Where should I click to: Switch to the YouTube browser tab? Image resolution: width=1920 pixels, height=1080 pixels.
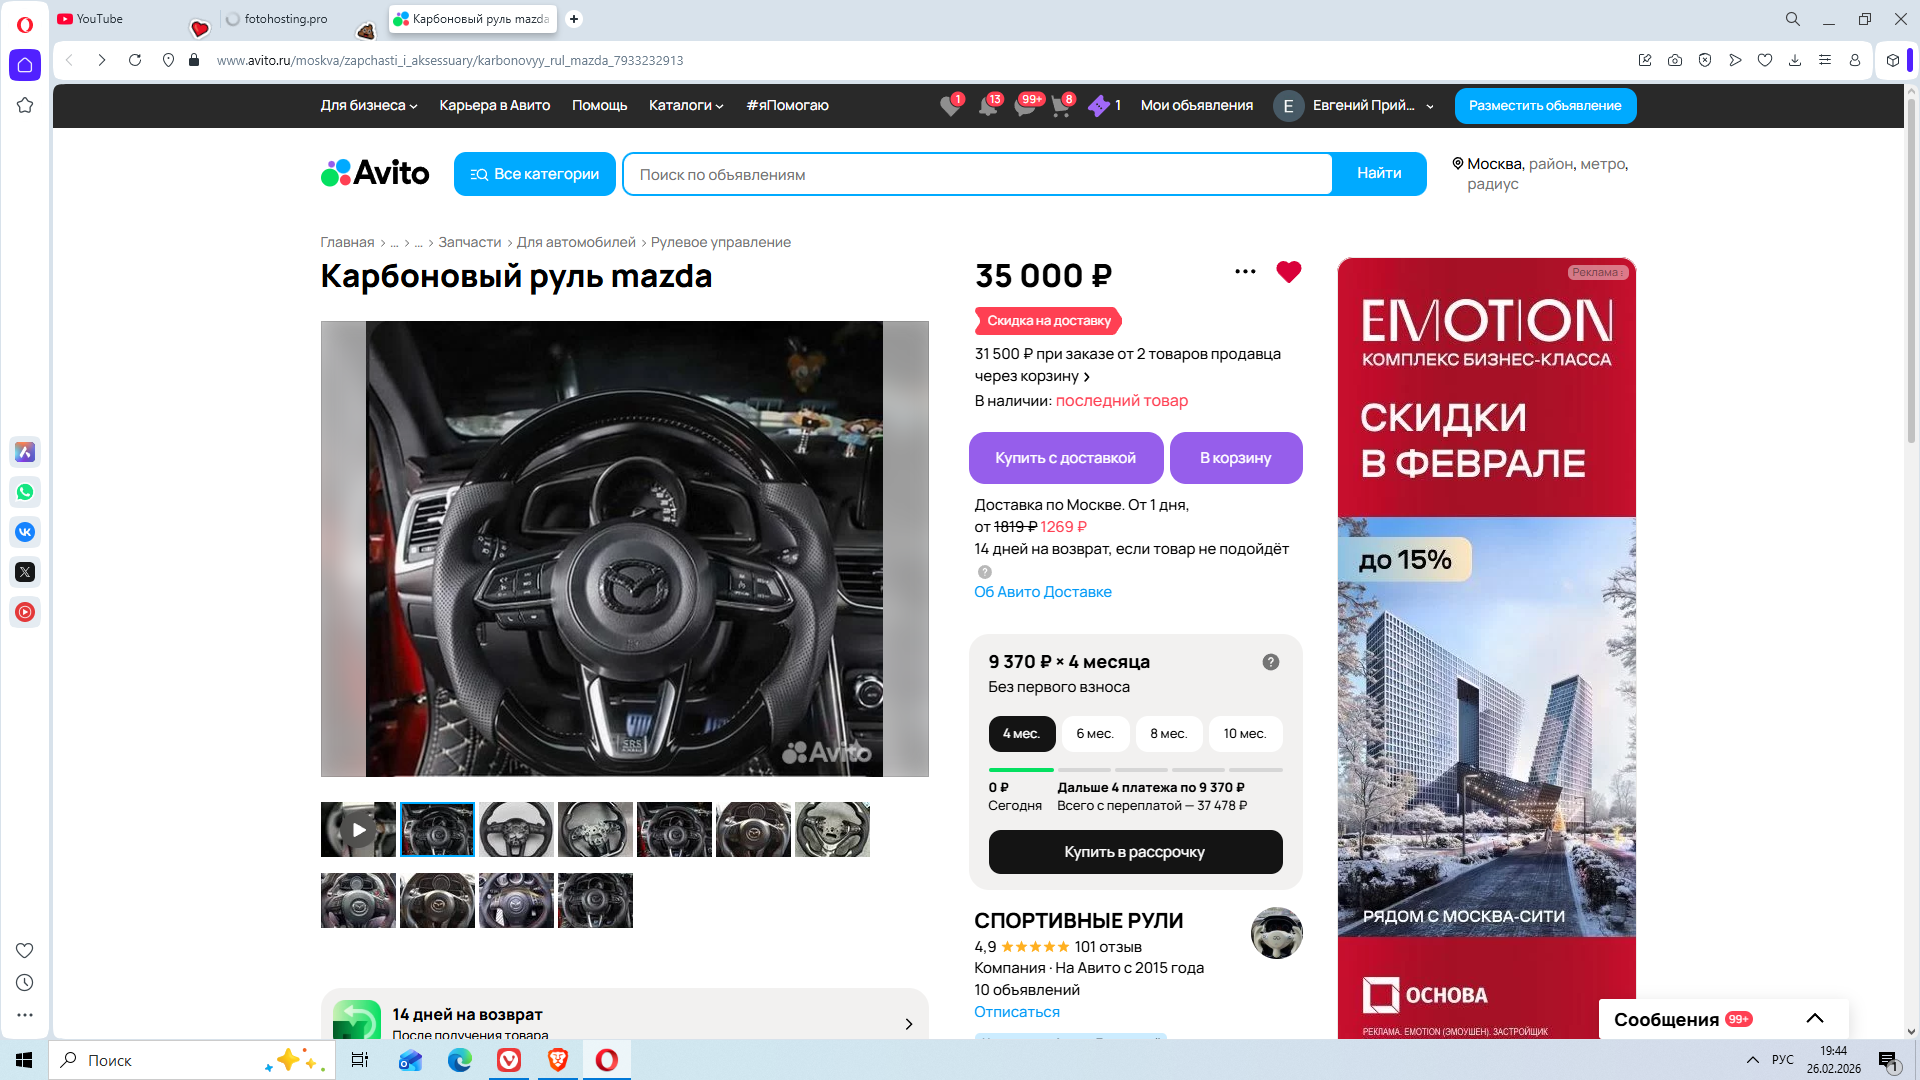(x=100, y=19)
